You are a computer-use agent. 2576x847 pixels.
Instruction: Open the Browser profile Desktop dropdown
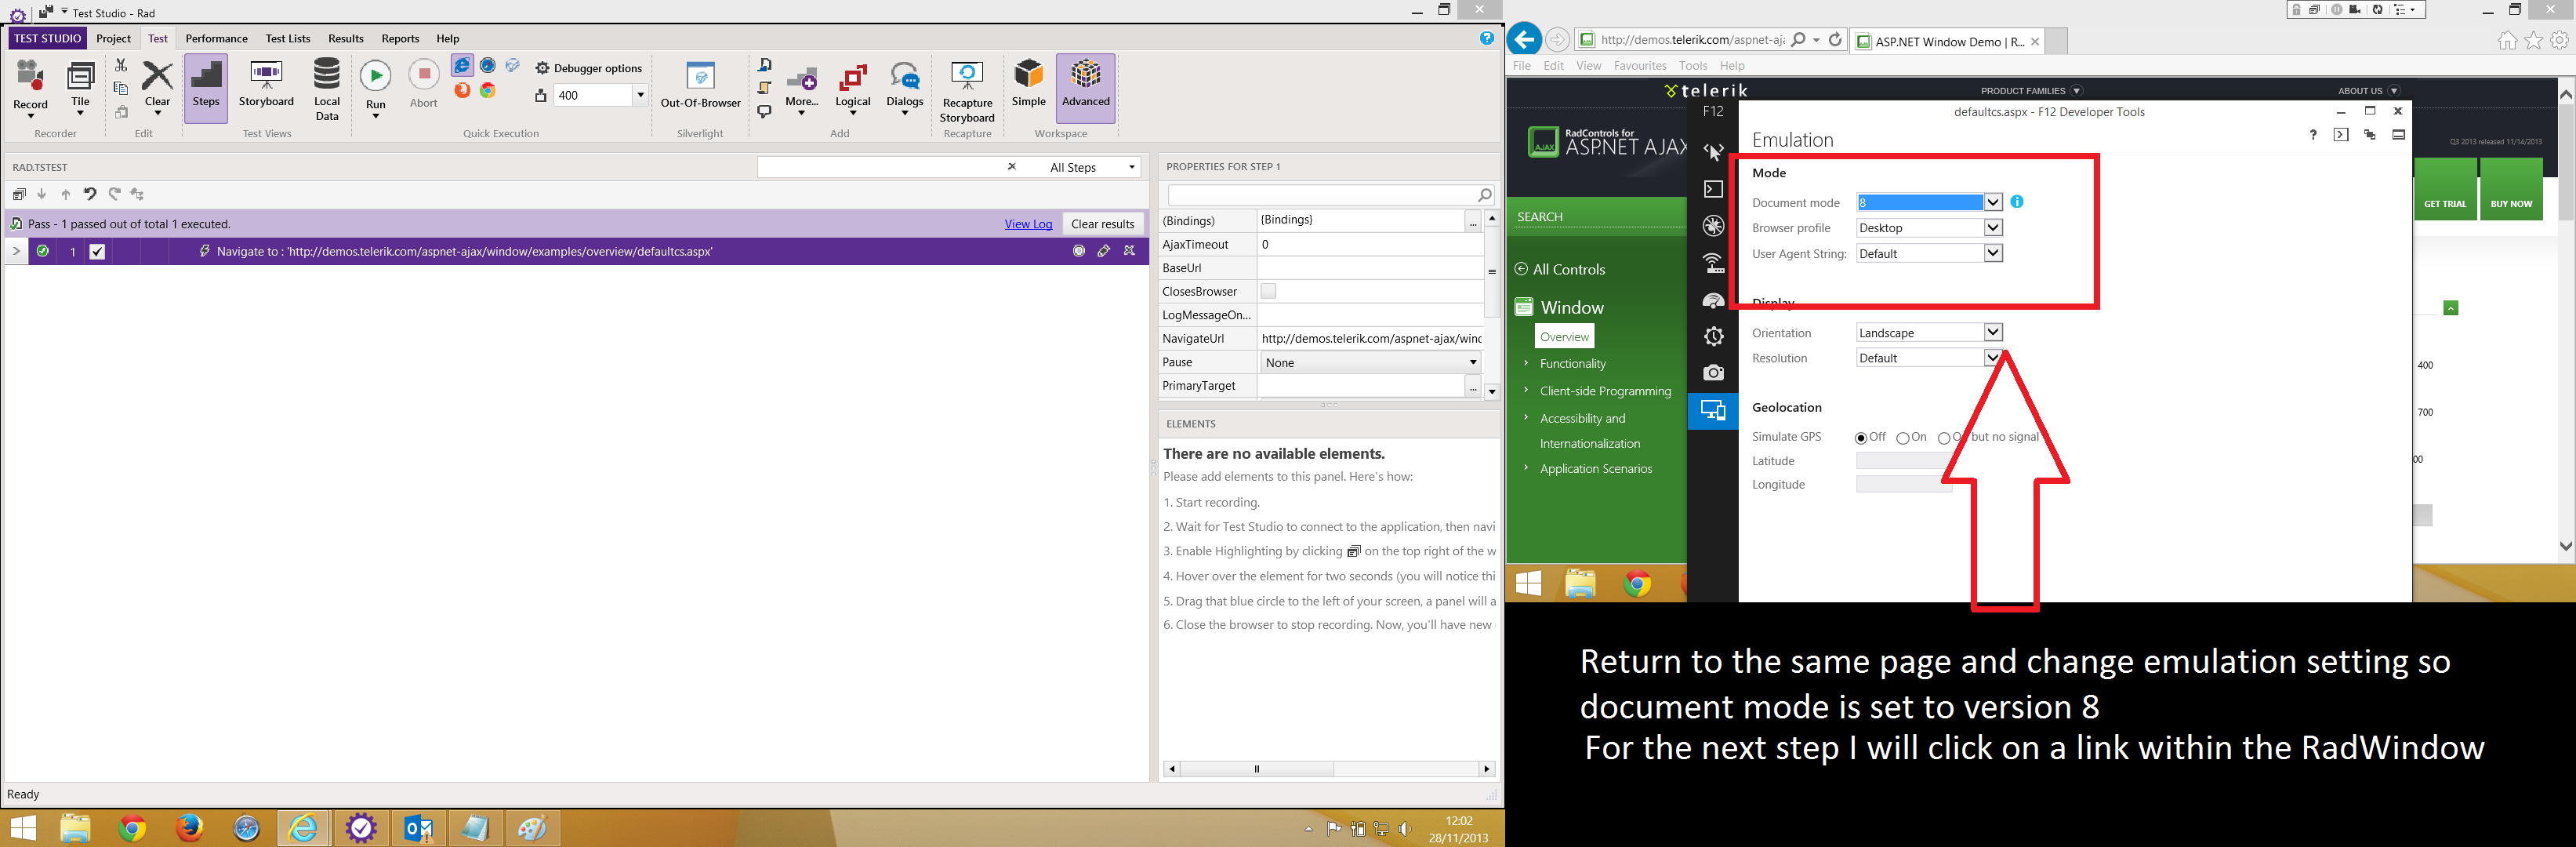(1929, 228)
